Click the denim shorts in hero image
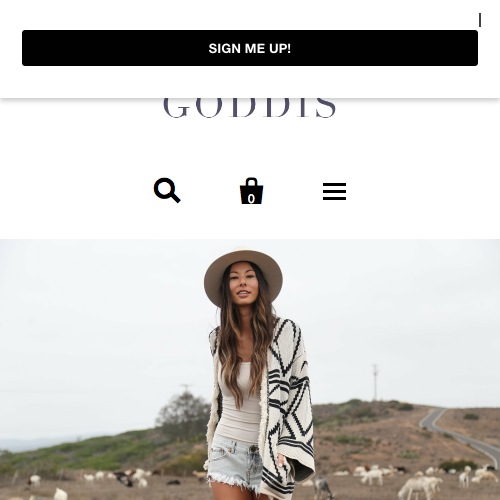Viewport: 500px width, 500px height. click(x=235, y=462)
